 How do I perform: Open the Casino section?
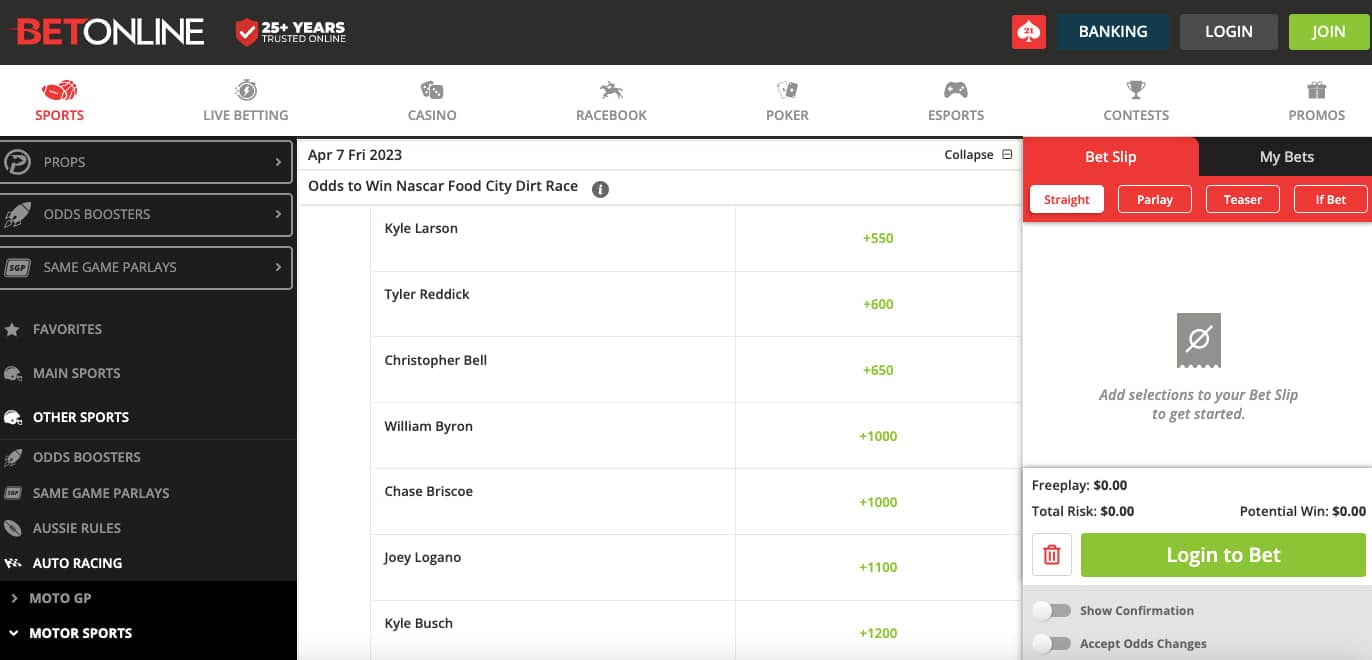[x=432, y=102]
